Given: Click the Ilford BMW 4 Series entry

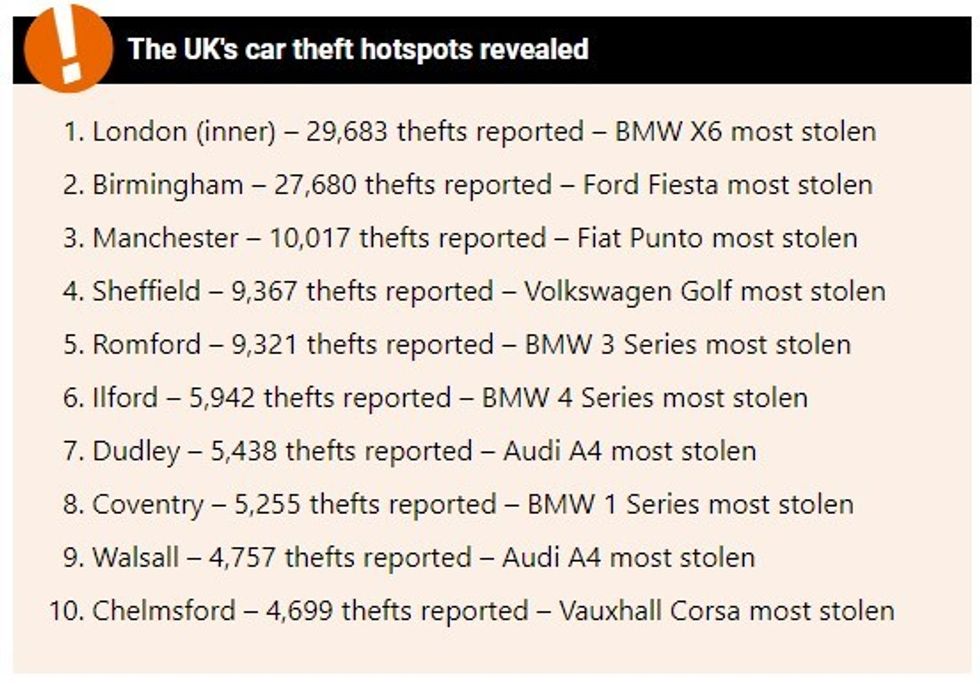Looking at the screenshot, I should click(435, 397).
